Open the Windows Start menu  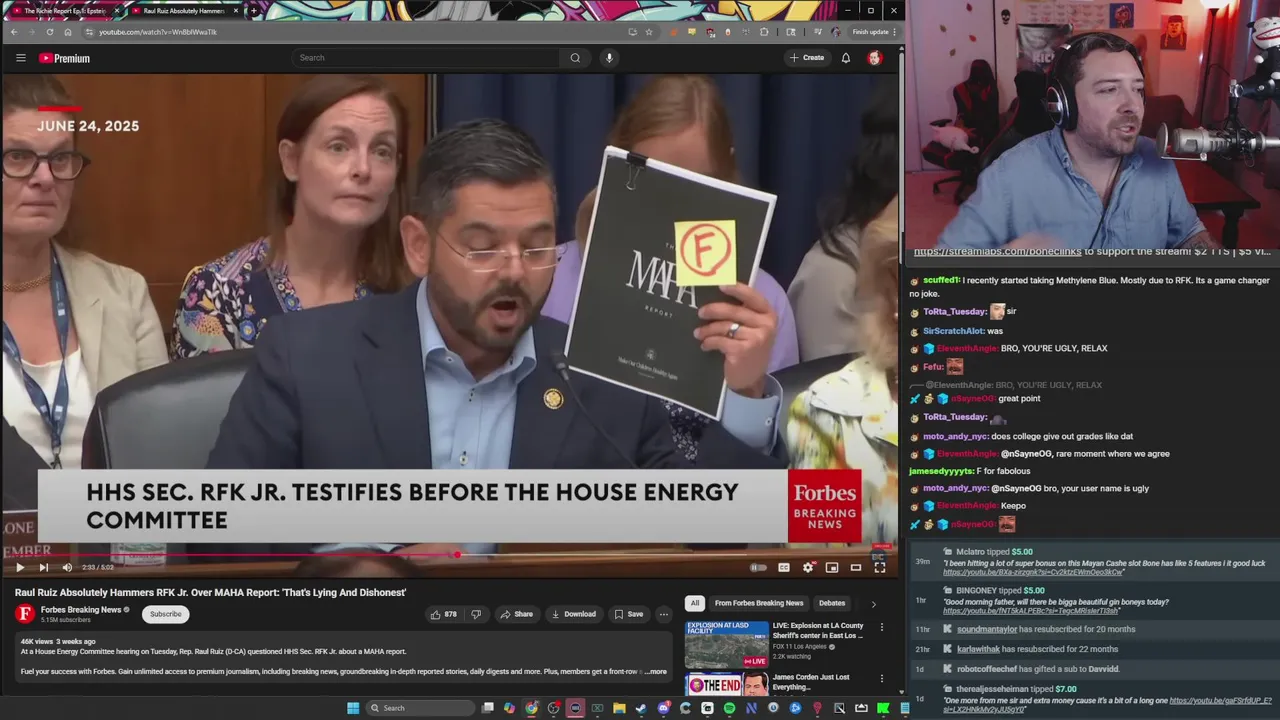pyautogui.click(x=353, y=708)
